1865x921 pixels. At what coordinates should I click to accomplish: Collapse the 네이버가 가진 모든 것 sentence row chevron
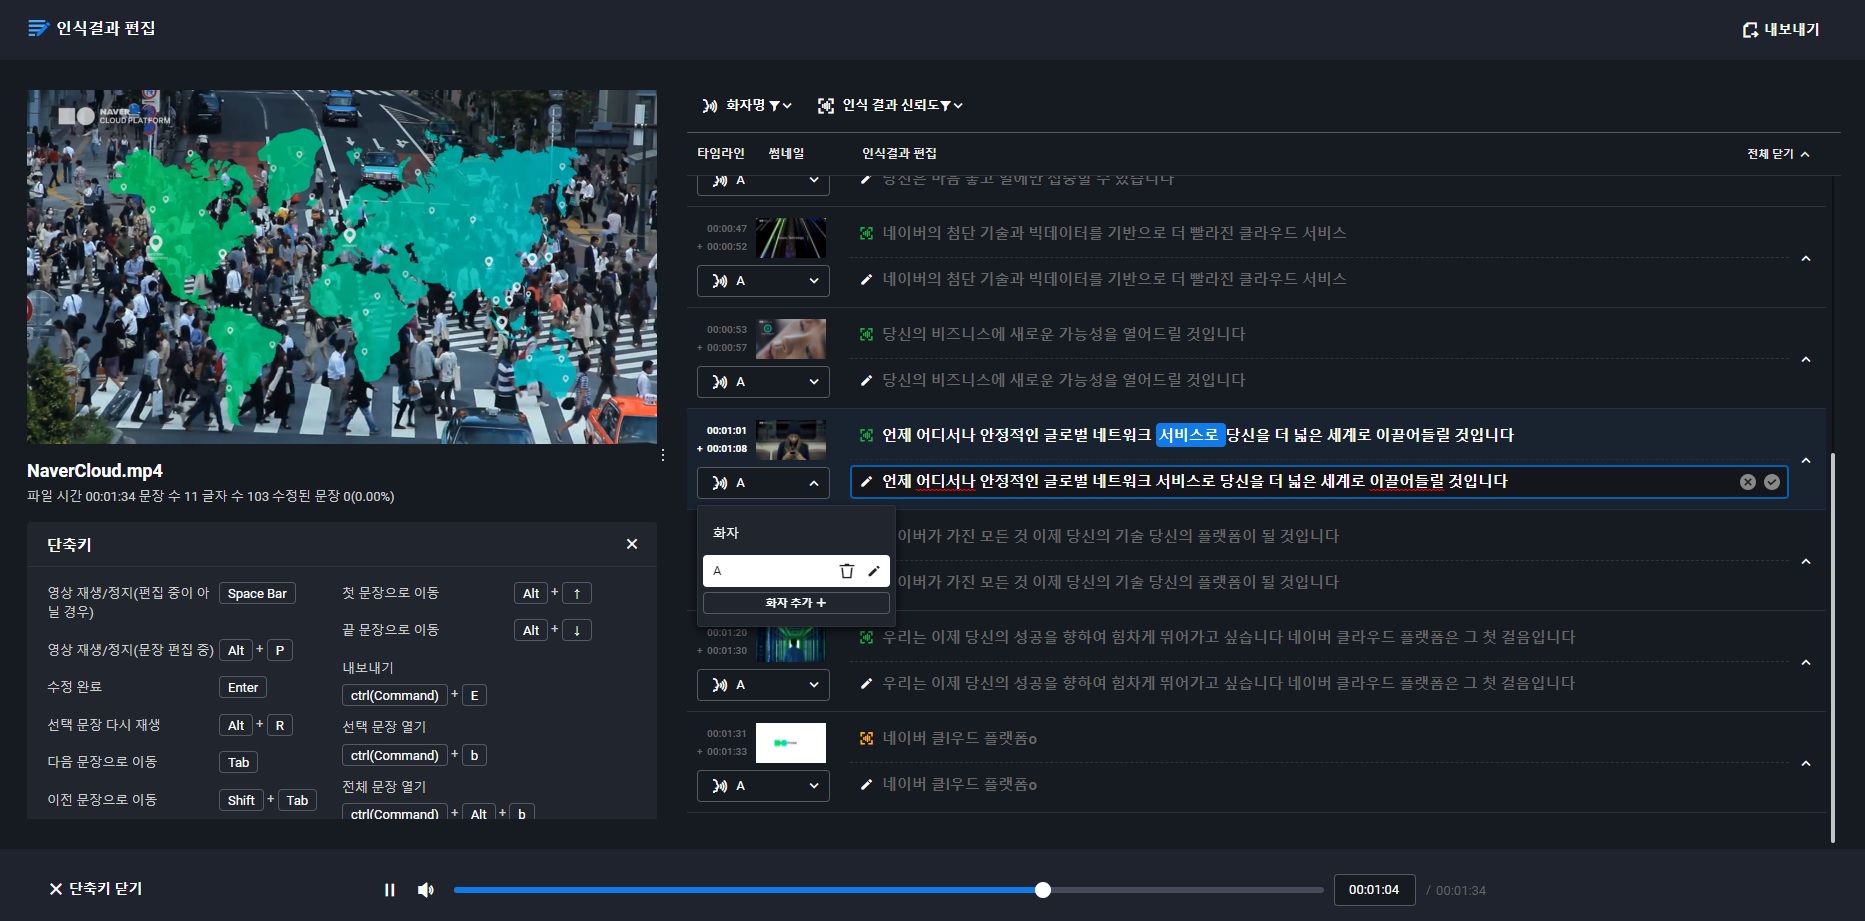click(x=1806, y=562)
